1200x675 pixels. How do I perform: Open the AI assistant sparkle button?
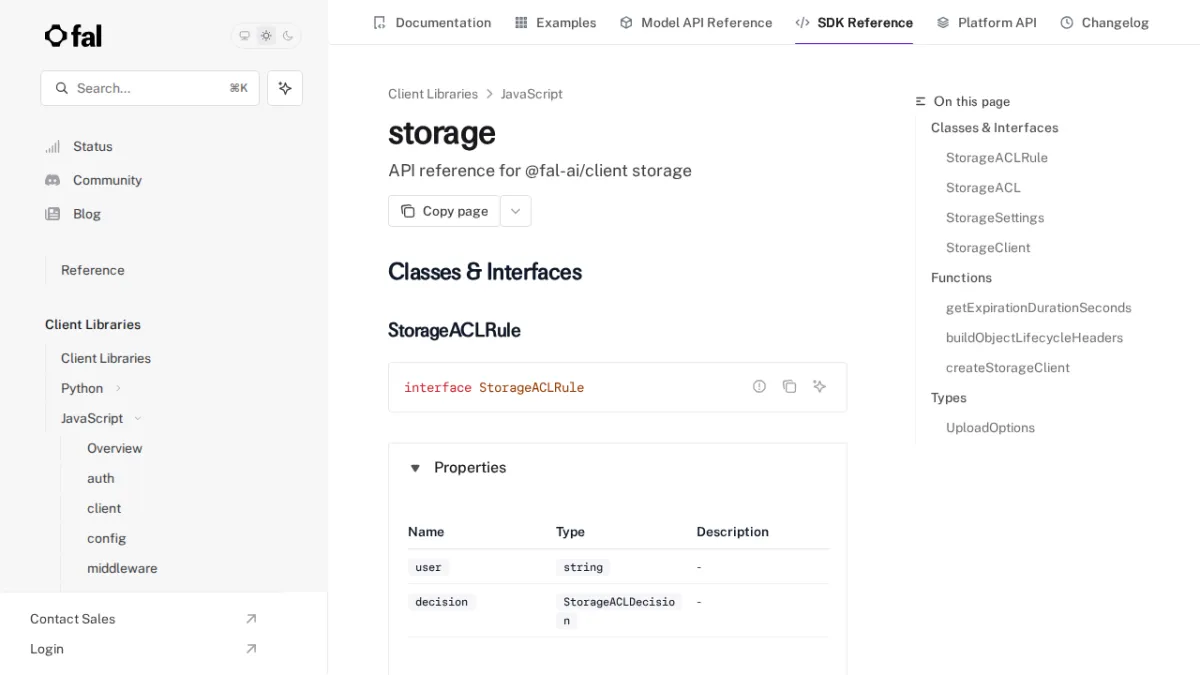285,88
